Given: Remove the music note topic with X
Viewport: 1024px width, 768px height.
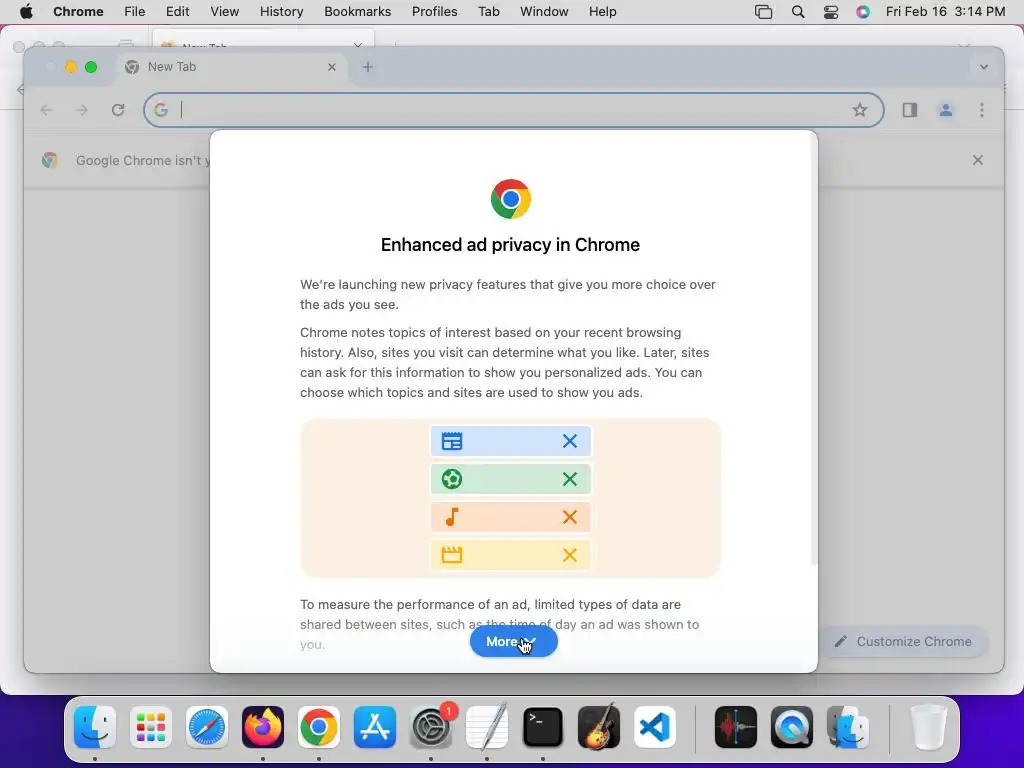Looking at the screenshot, I should coord(569,517).
